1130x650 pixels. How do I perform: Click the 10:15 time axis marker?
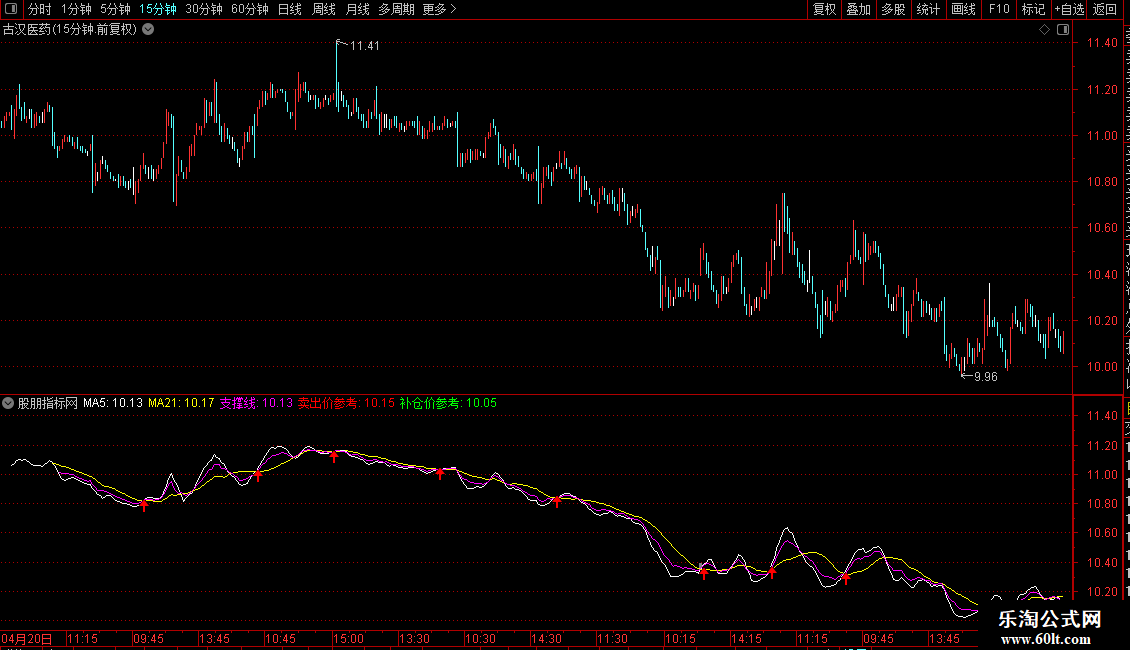click(680, 639)
